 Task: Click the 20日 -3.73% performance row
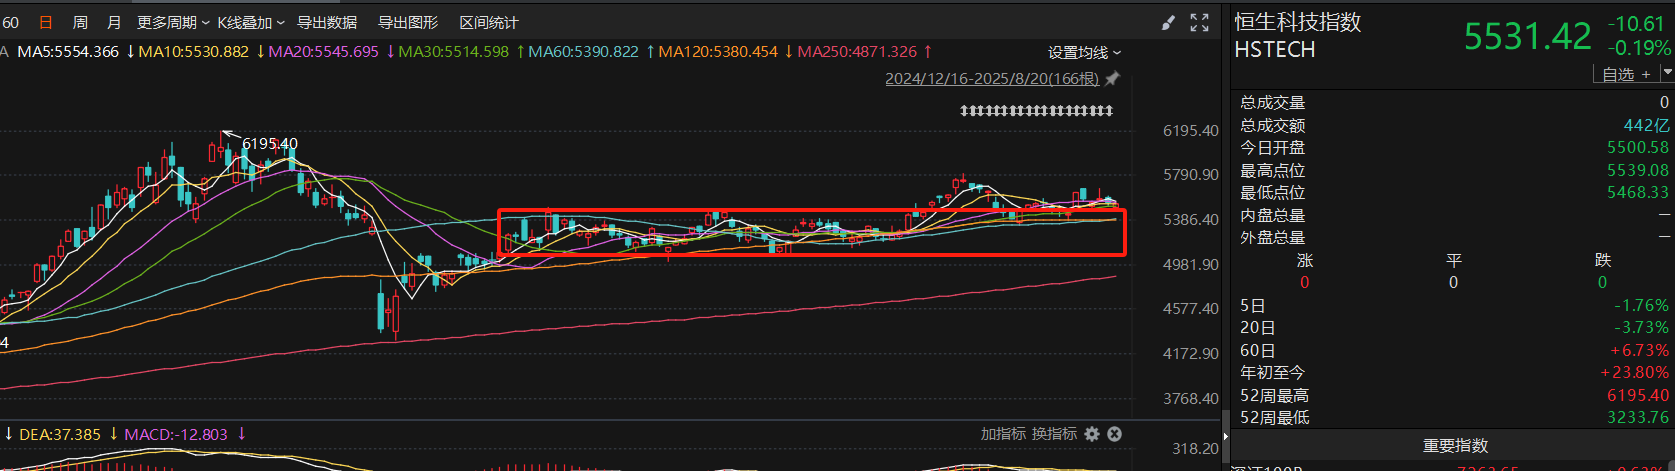[x=1455, y=327]
